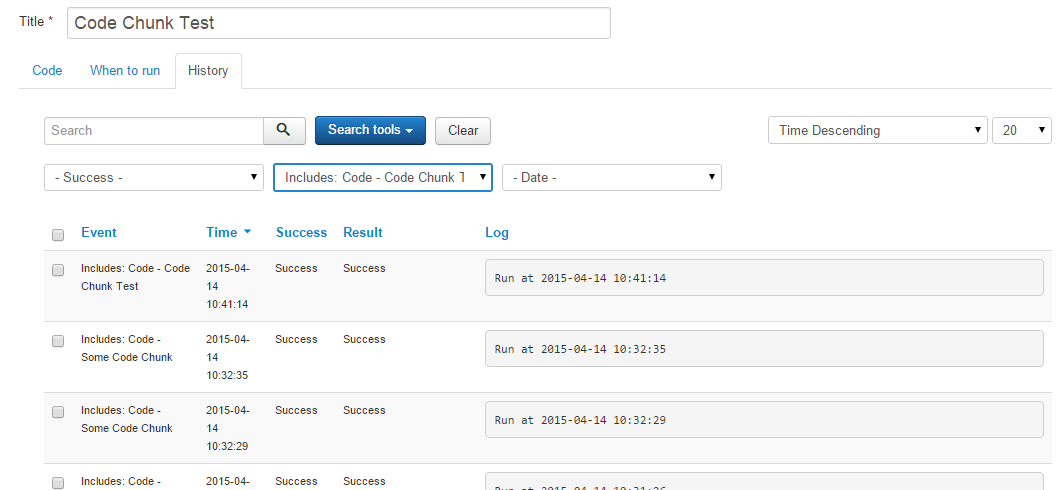Check the row for 10:41:14 event
The width and height of the screenshot is (1063, 490).
(x=58, y=270)
